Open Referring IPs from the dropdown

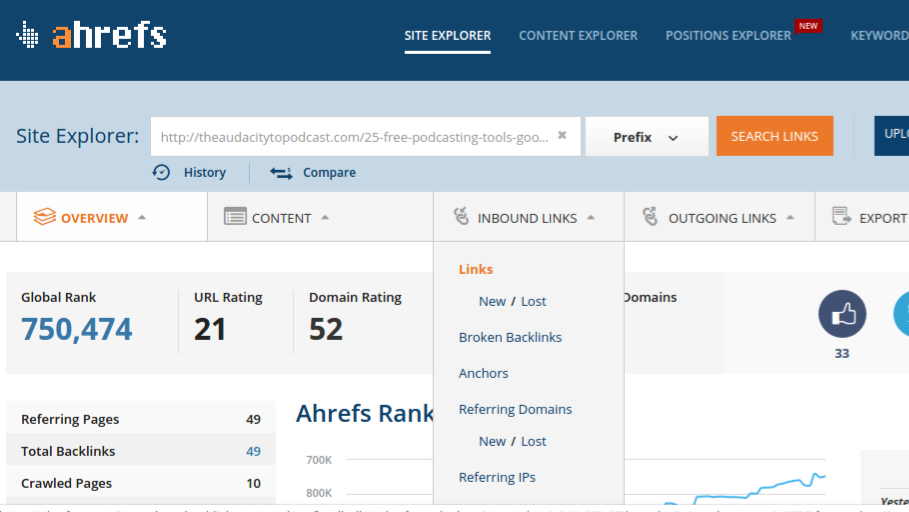(x=497, y=477)
